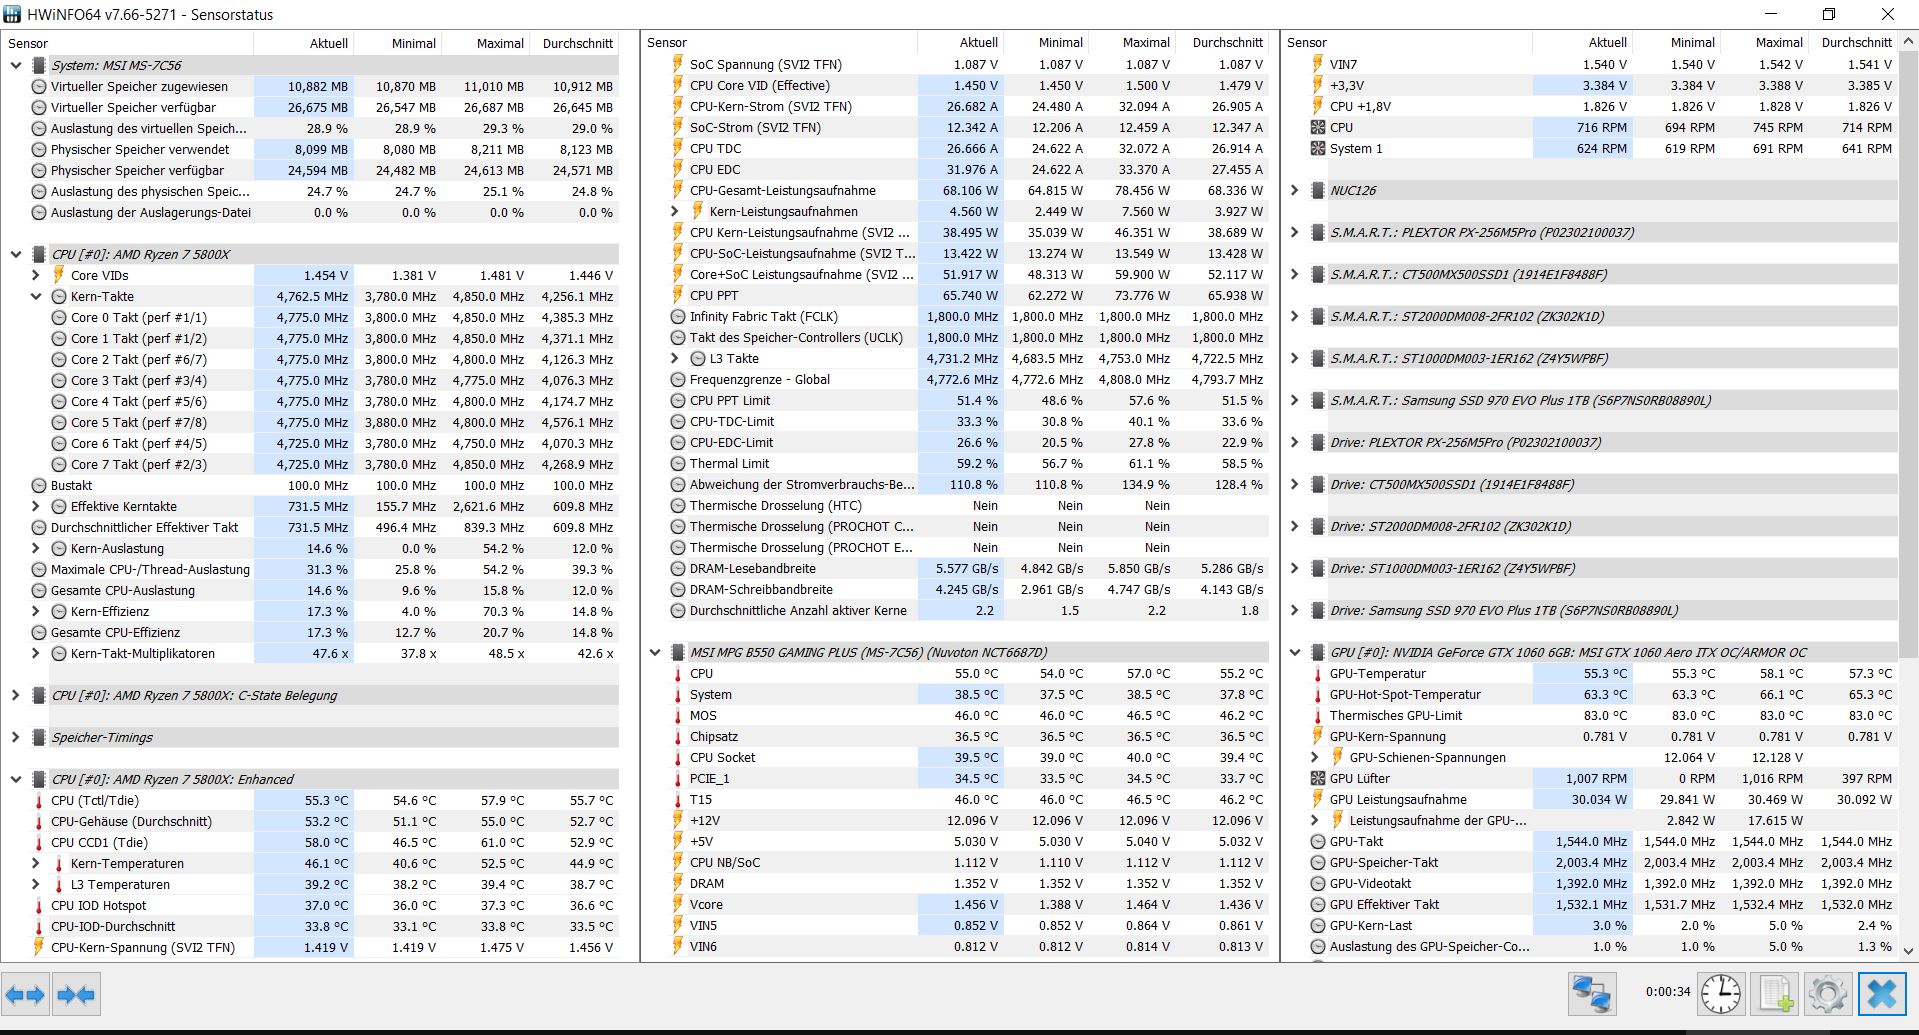Screen dimensions: 1919x1035
Task: Collapse the GPU [#0] NVIDIA GeForce group
Action: point(1295,652)
